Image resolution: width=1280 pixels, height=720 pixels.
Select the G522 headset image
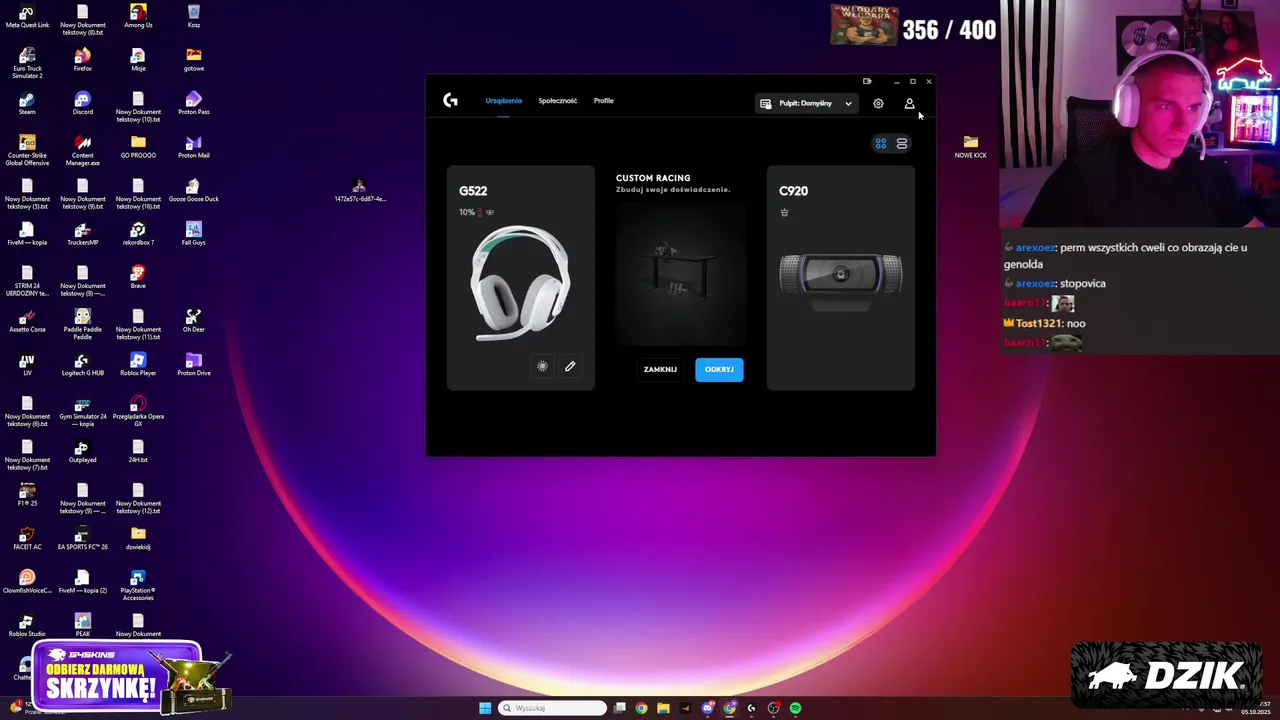tap(520, 284)
